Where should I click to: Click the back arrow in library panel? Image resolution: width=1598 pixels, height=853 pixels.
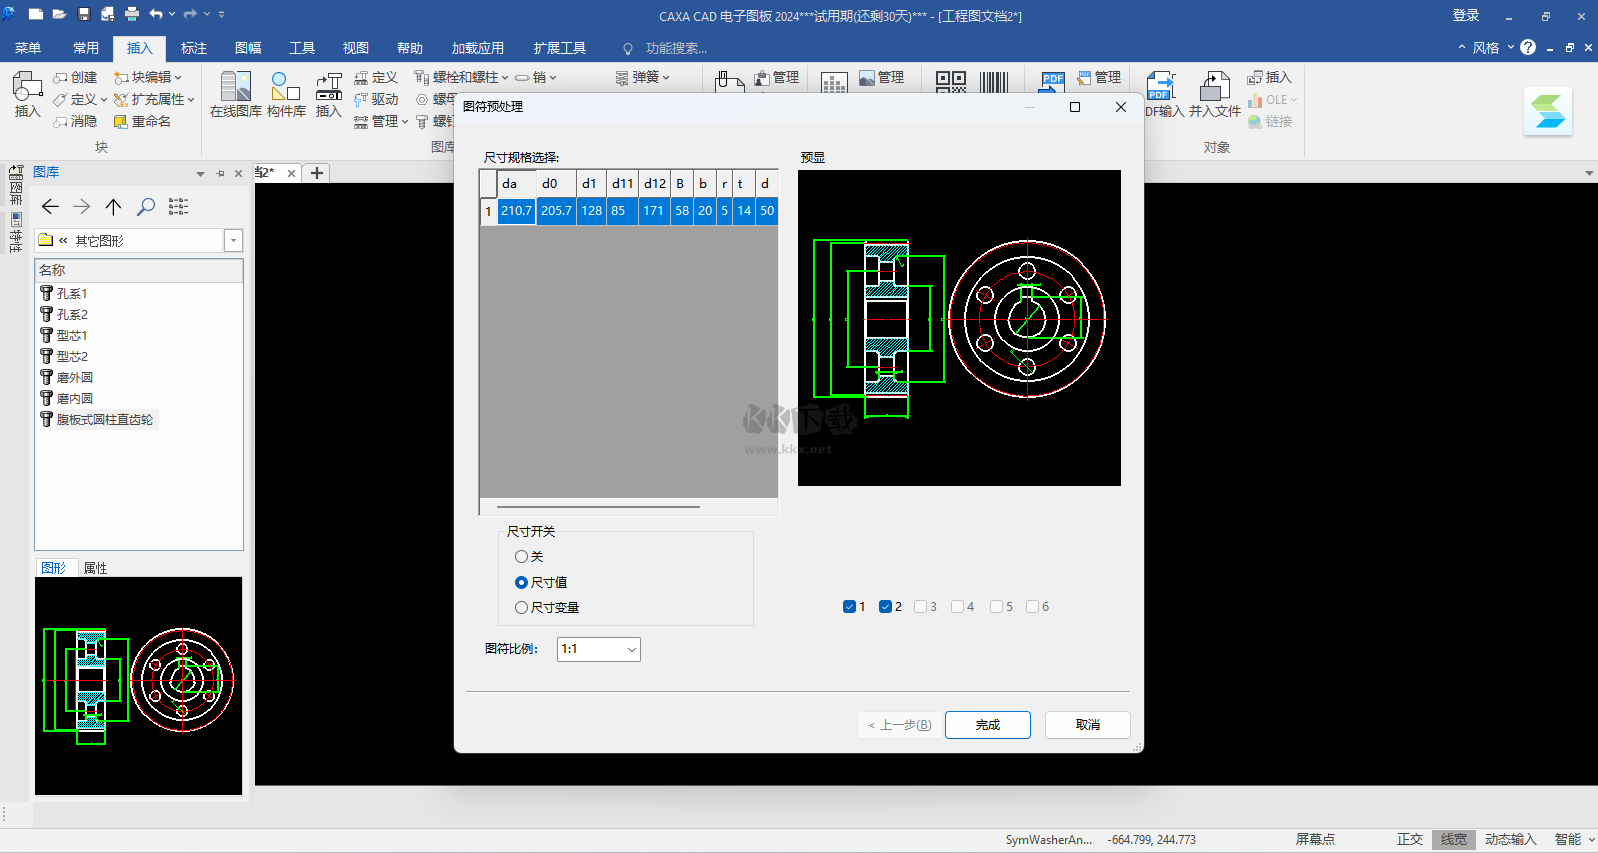(x=50, y=207)
